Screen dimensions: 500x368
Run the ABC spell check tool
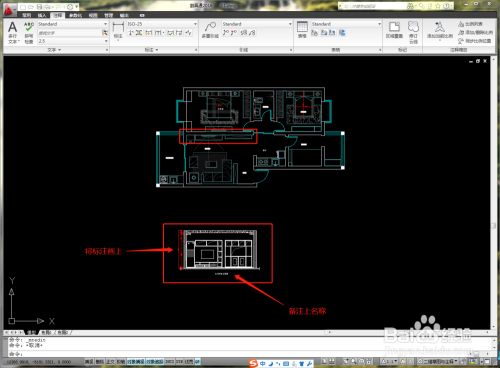click(29, 27)
